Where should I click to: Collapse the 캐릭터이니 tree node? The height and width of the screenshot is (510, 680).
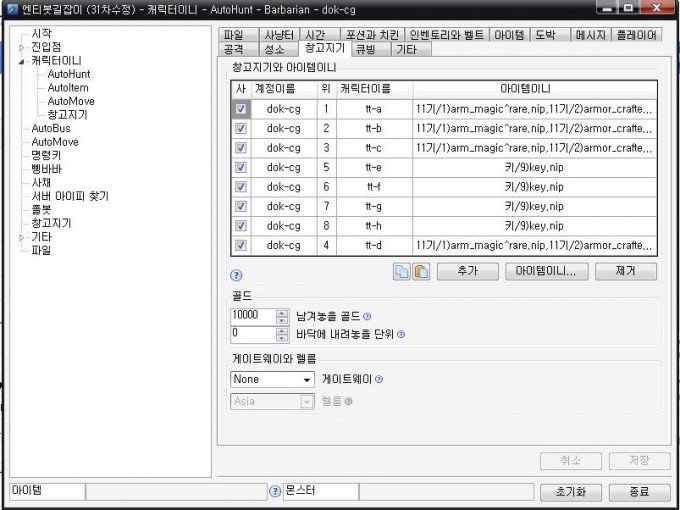coord(22,61)
